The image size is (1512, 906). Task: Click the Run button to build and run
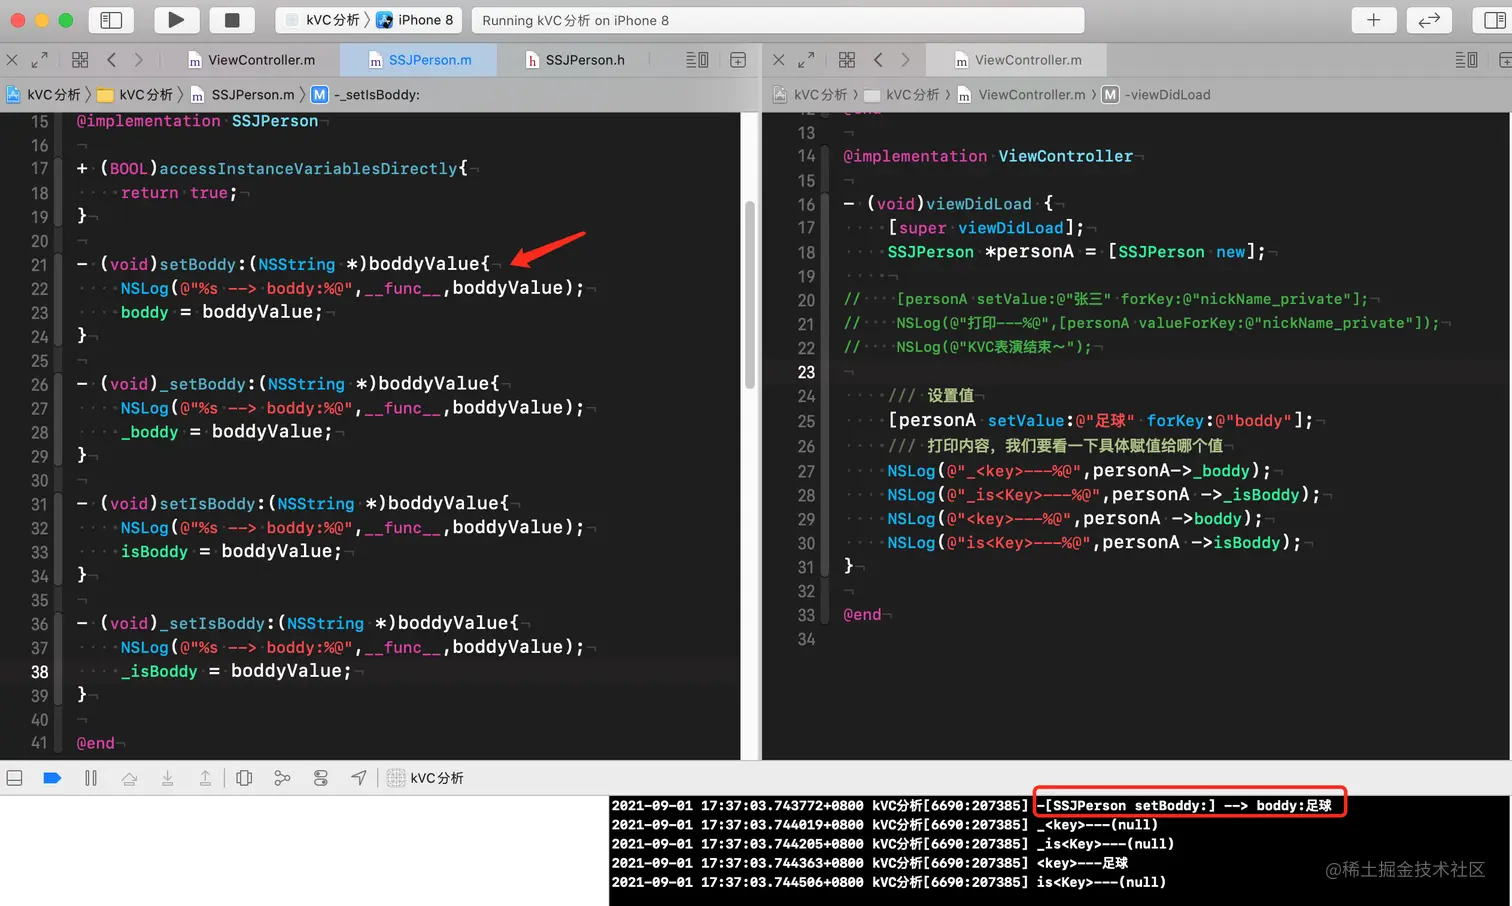click(x=176, y=20)
